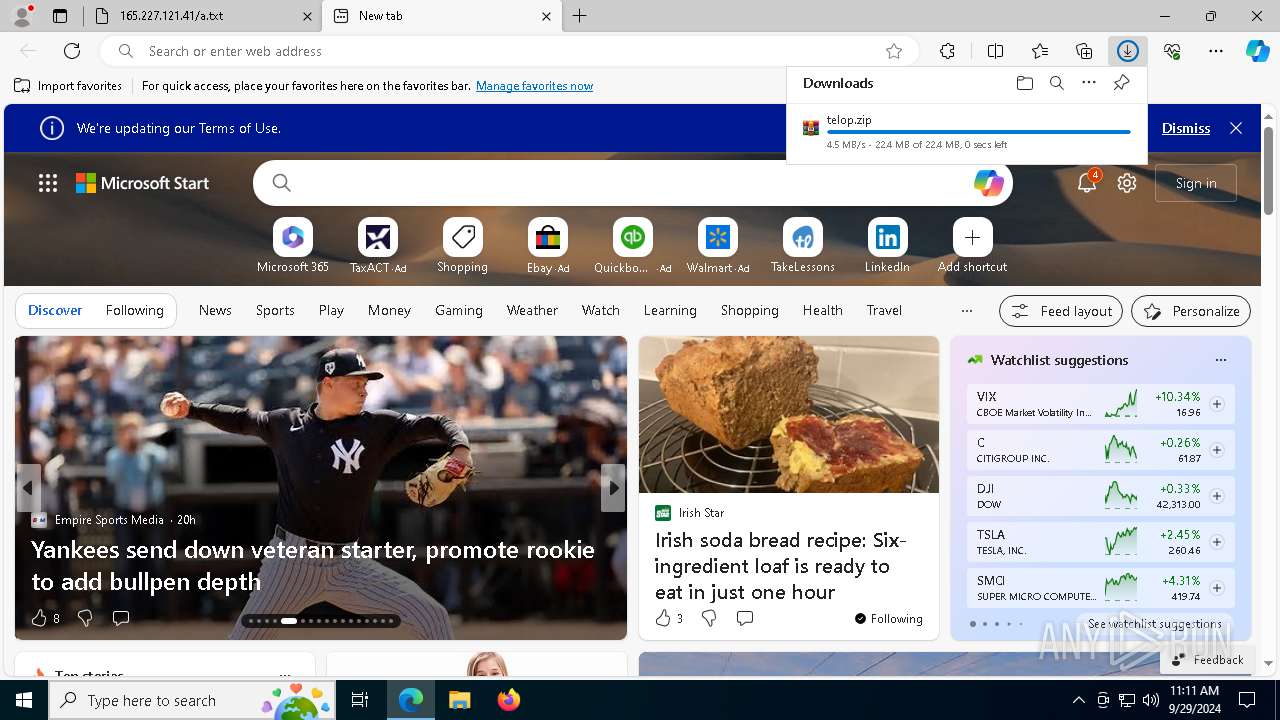Open the downloads folder icon
Viewport: 1280px width, 720px height.
point(1024,83)
